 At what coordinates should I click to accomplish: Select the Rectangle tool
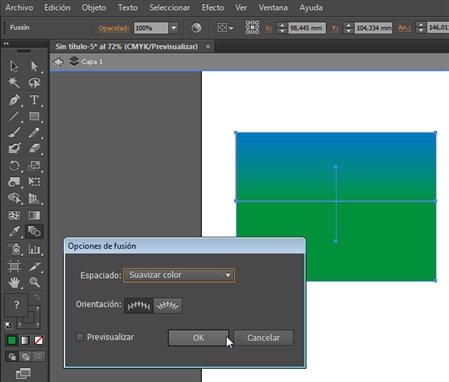pyautogui.click(x=34, y=116)
